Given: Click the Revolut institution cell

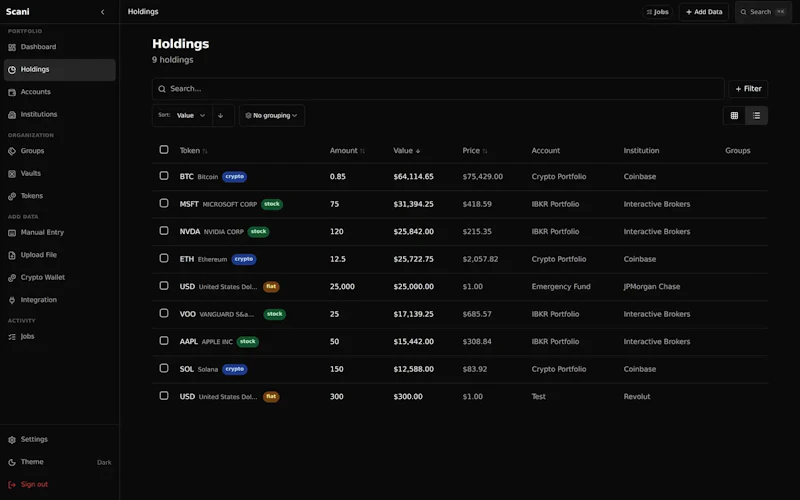Looking at the screenshot, I should (637, 397).
